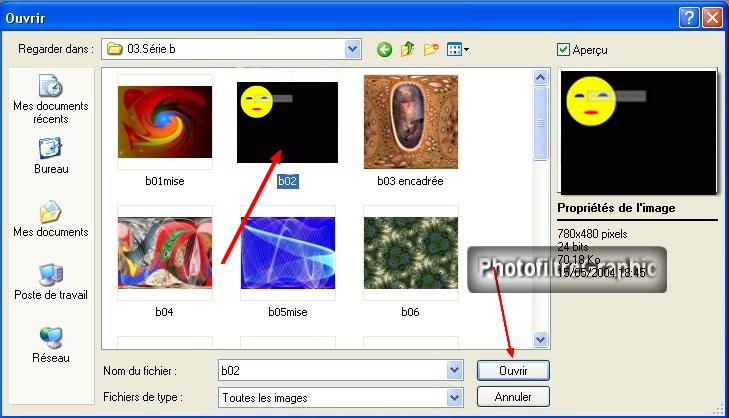Viewport: 729px width, 418px height.
Task: Expand the Nom du fichier dropdown
Action: click(x=456, y=370)
